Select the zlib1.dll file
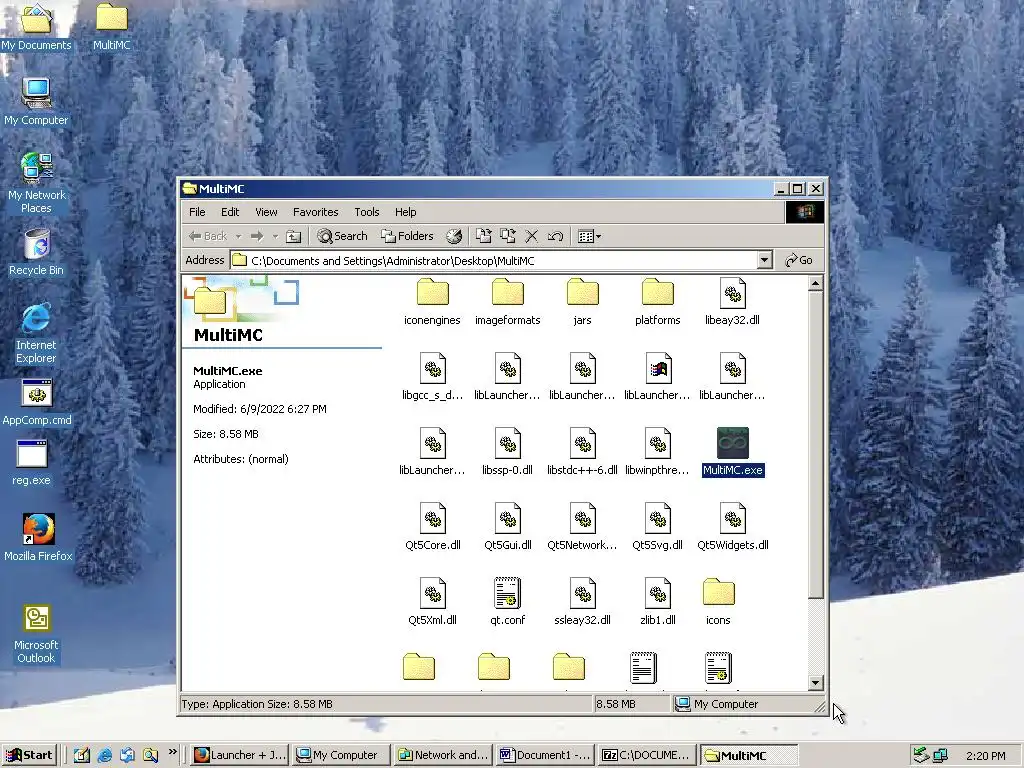 [658, 603]
